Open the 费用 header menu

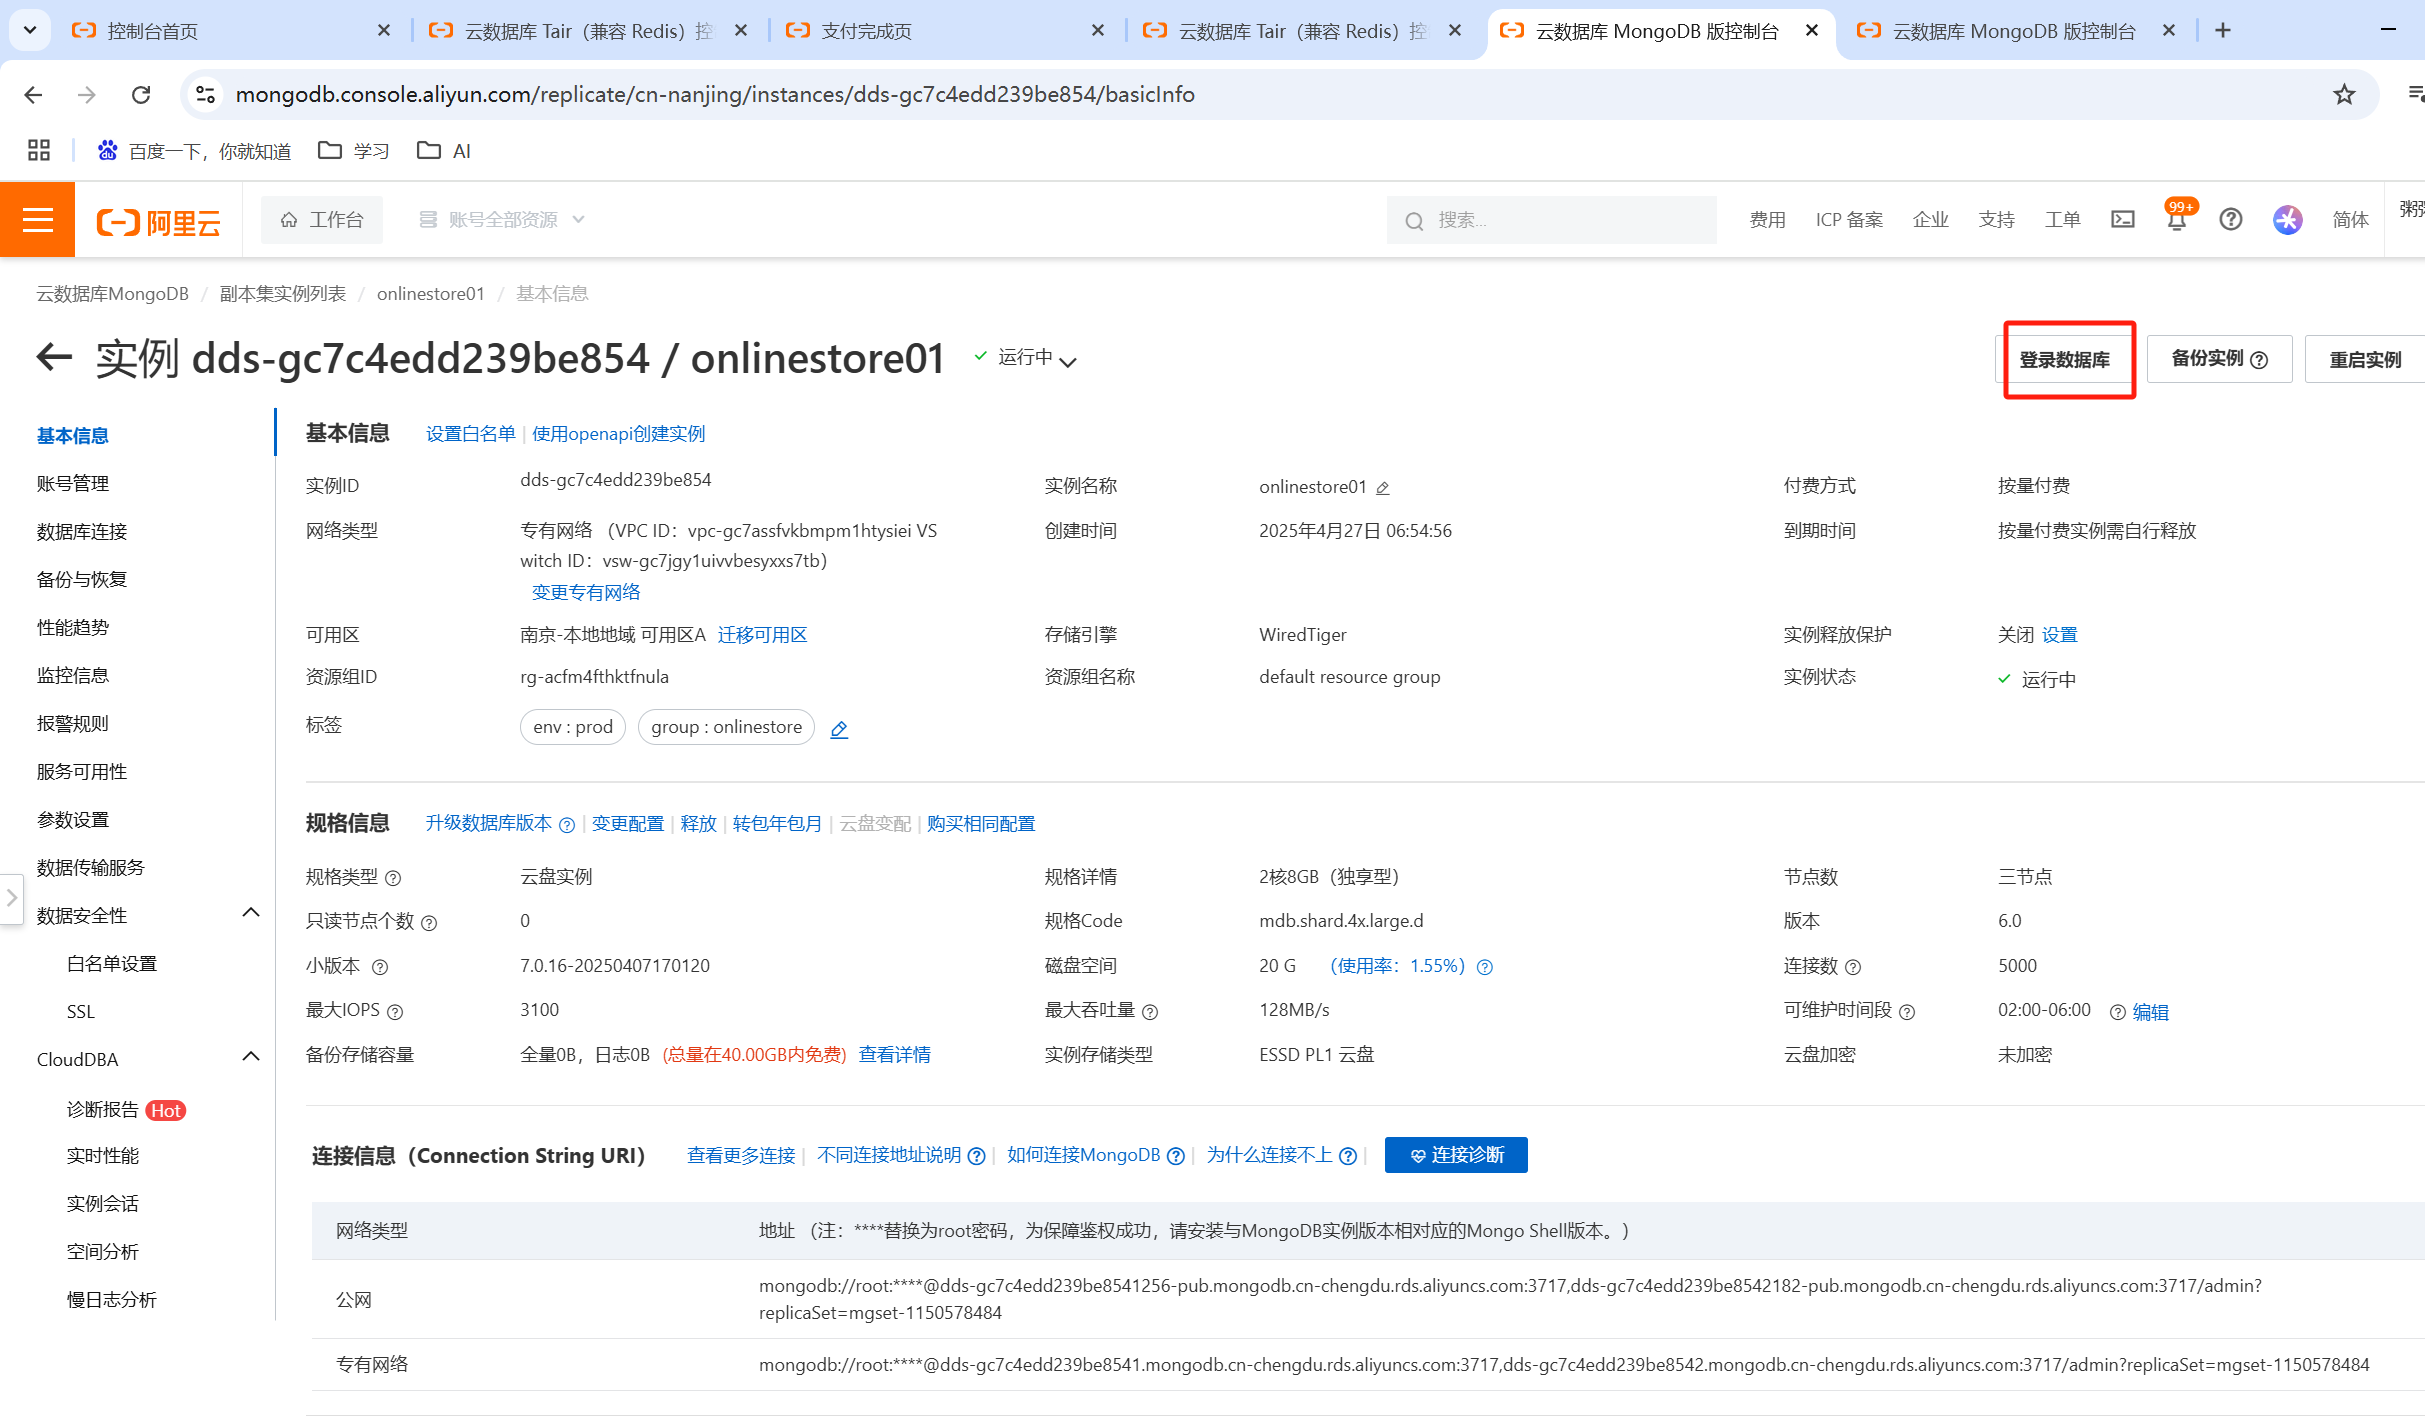pyautogui.click(x=1767, y=220)
